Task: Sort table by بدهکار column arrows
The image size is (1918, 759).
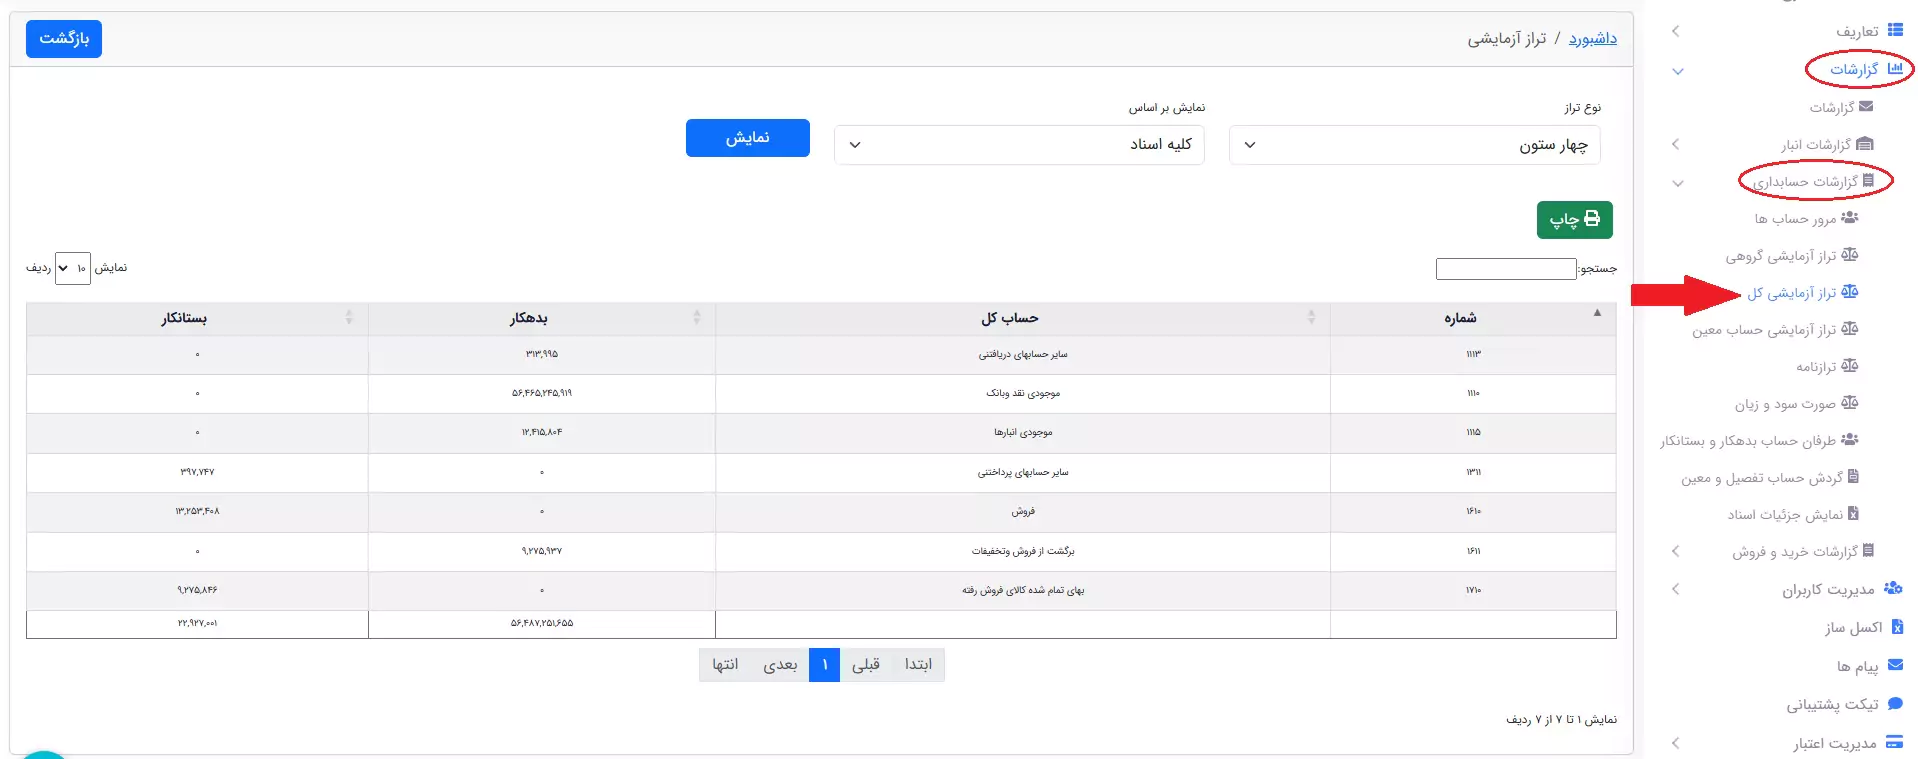Action: tap(696, 318)
